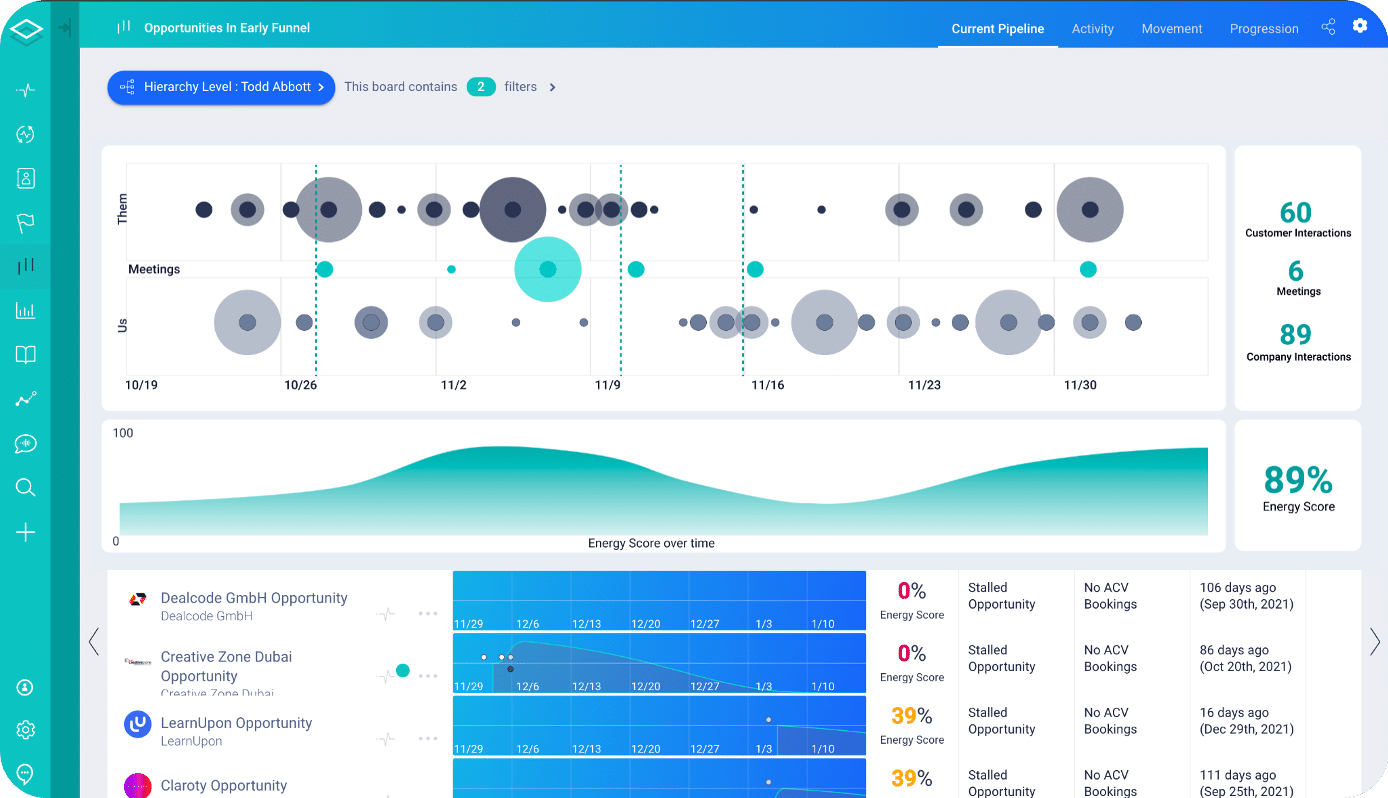Viewport: 1388px width, 798px height.
Task: Open the book icon in sidebar
Action: (x=26, y=355)
